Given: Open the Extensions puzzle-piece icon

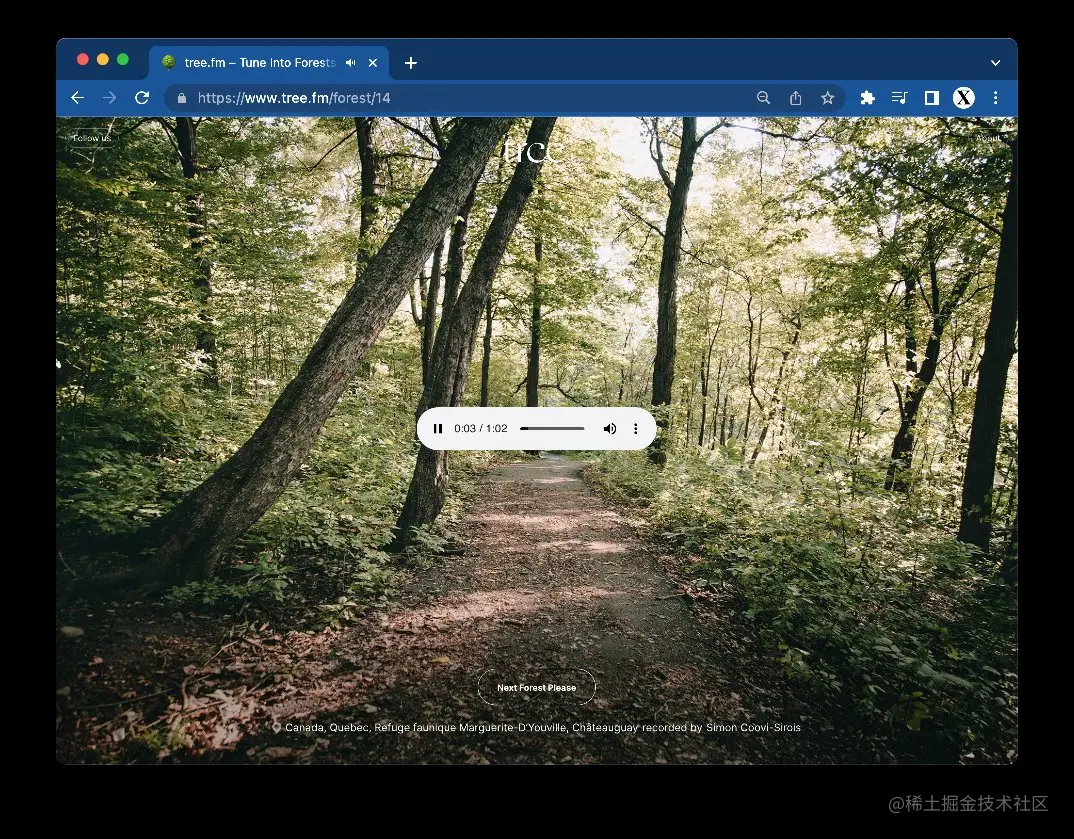Looking at the screenshot, I should click(x=867, y=98).
